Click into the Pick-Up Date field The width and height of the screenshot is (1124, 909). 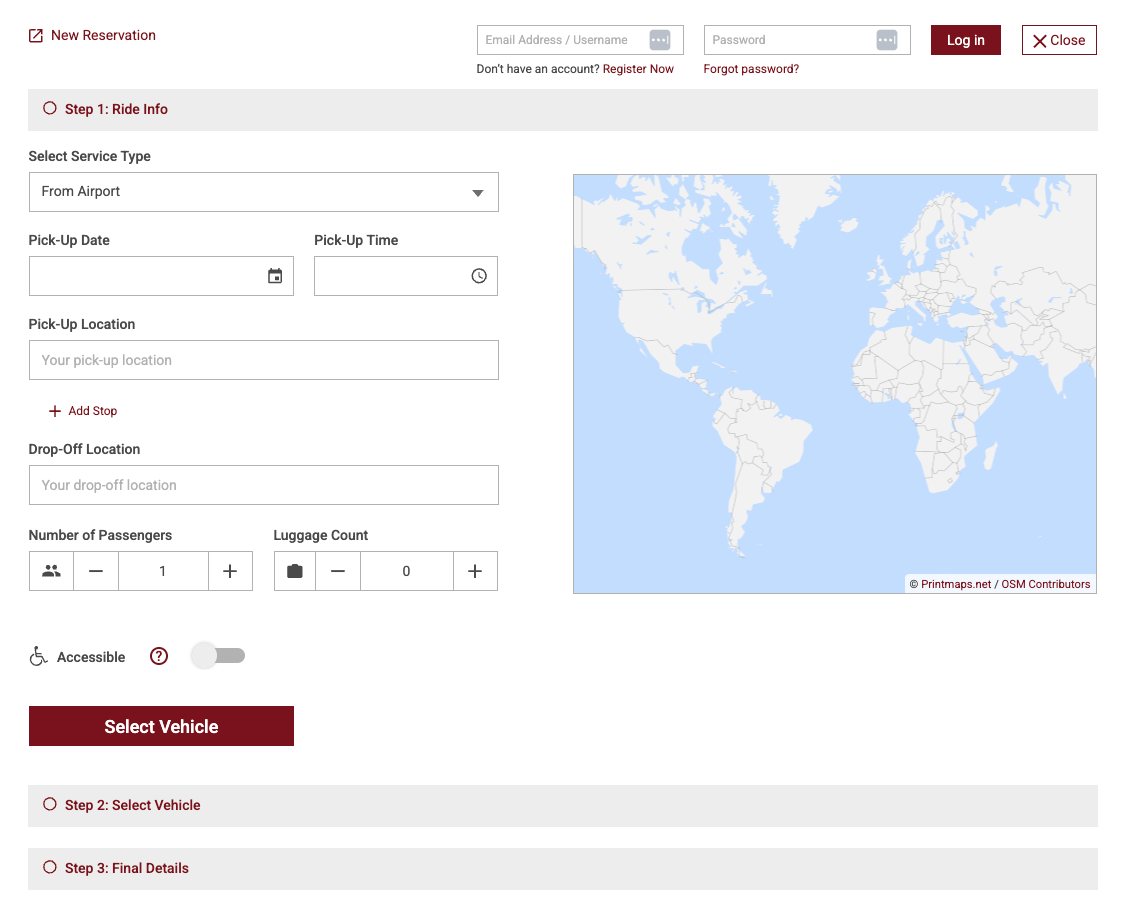pyautogui.click(x=161, y=276)
